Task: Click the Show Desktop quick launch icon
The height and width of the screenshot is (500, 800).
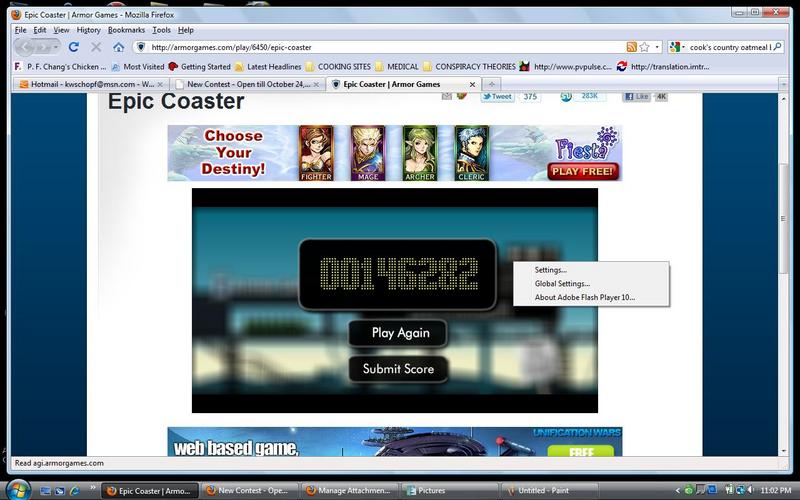Action: coord(45,491)
